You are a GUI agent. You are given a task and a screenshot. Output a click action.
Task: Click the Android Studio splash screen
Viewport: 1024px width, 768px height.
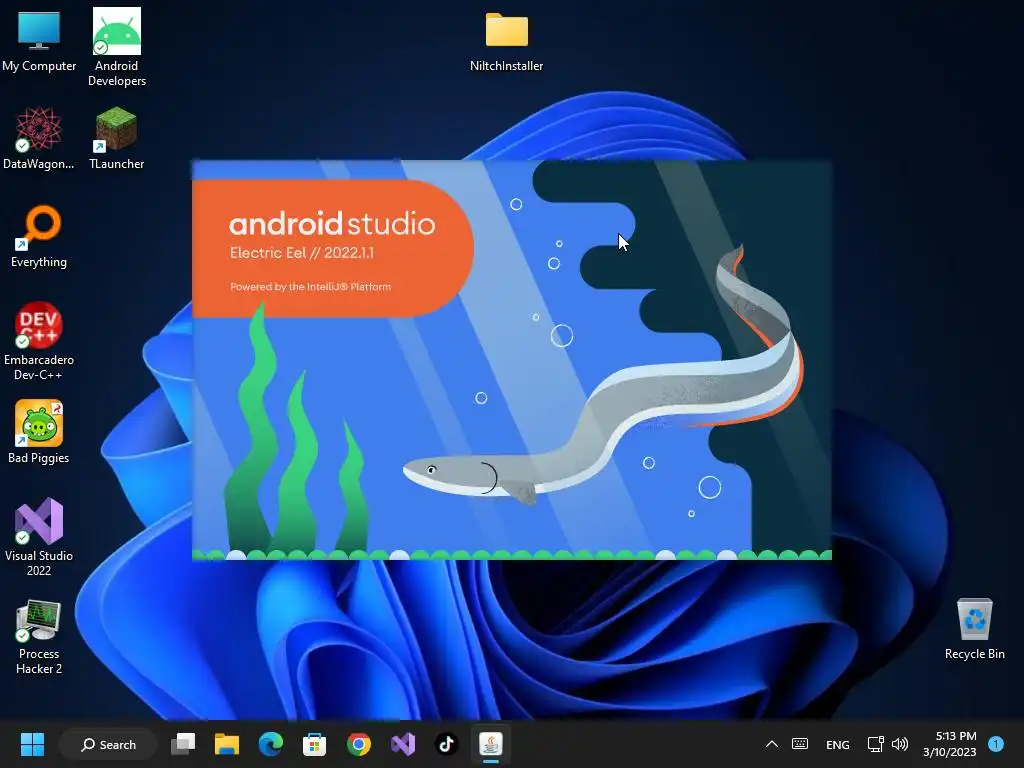512,360
